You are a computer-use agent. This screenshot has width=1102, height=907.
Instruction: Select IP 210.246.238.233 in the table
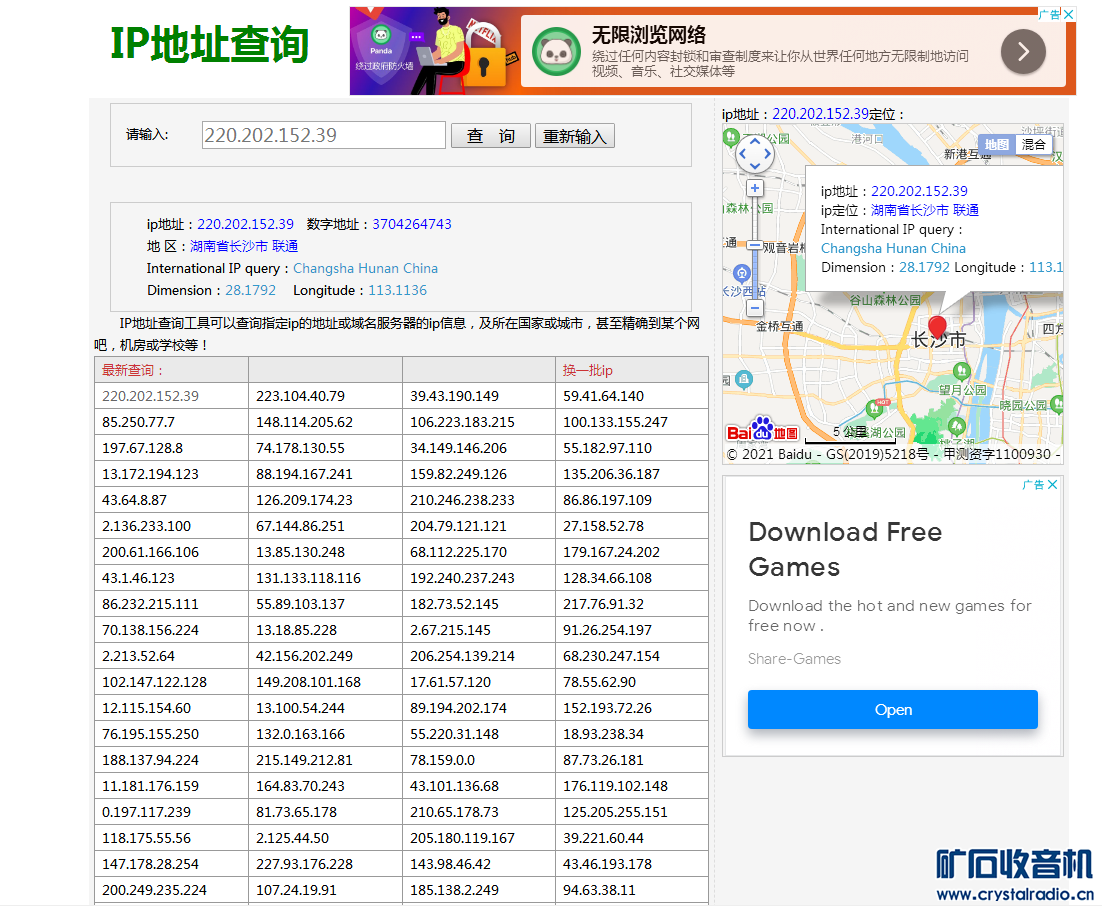coord(462,500)
